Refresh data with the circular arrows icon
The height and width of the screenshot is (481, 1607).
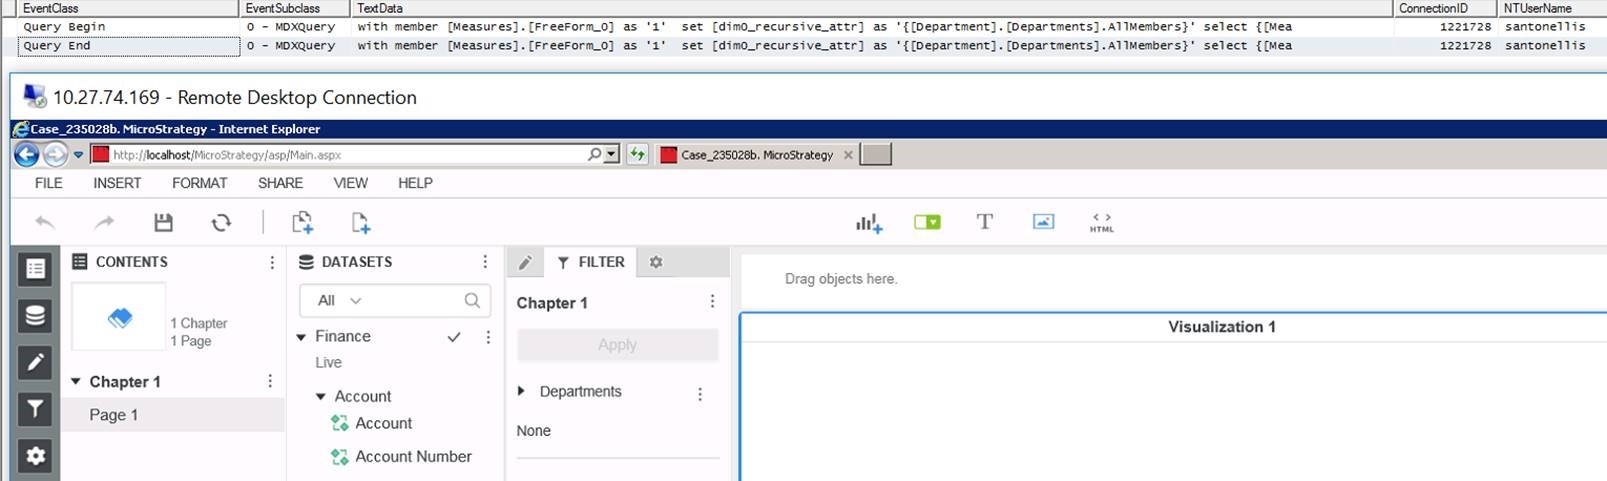(x=221, y=222)
